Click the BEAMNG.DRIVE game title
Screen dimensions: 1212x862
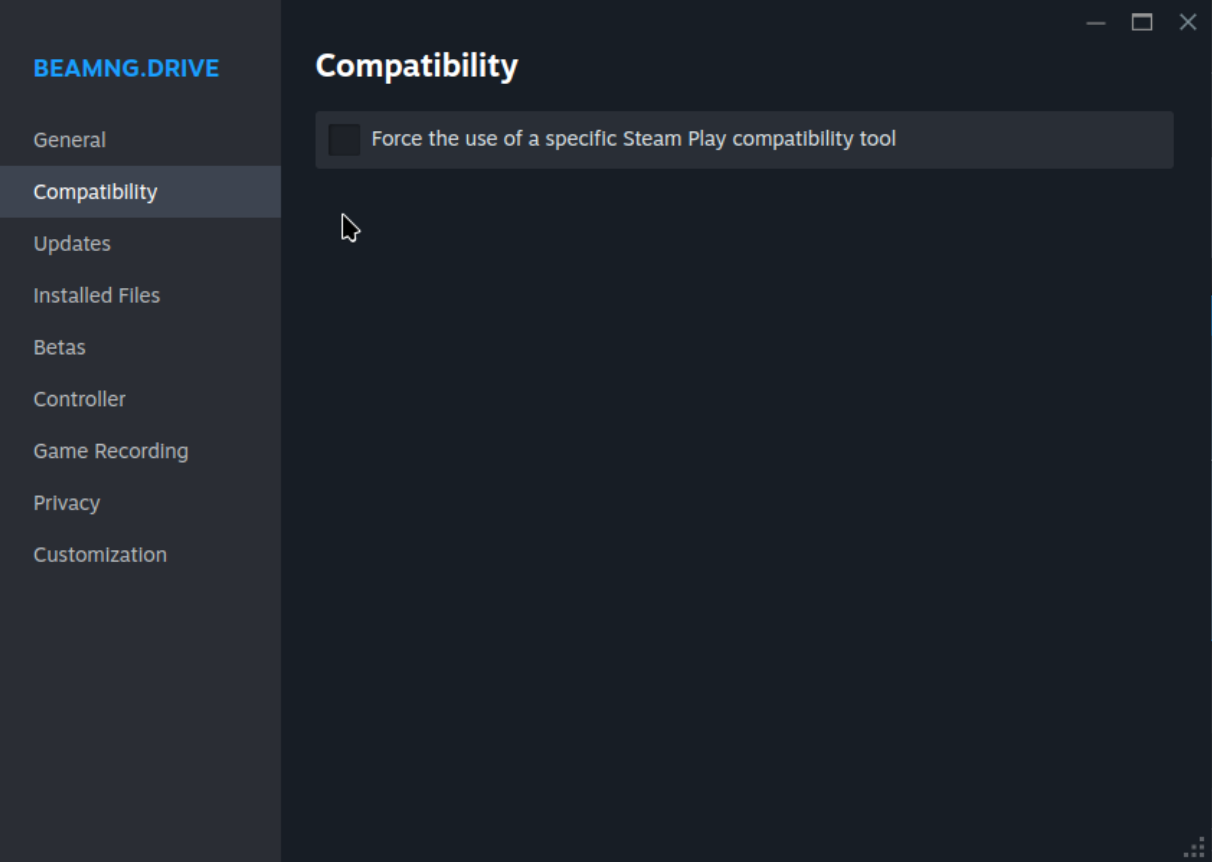tap(126, 69)
